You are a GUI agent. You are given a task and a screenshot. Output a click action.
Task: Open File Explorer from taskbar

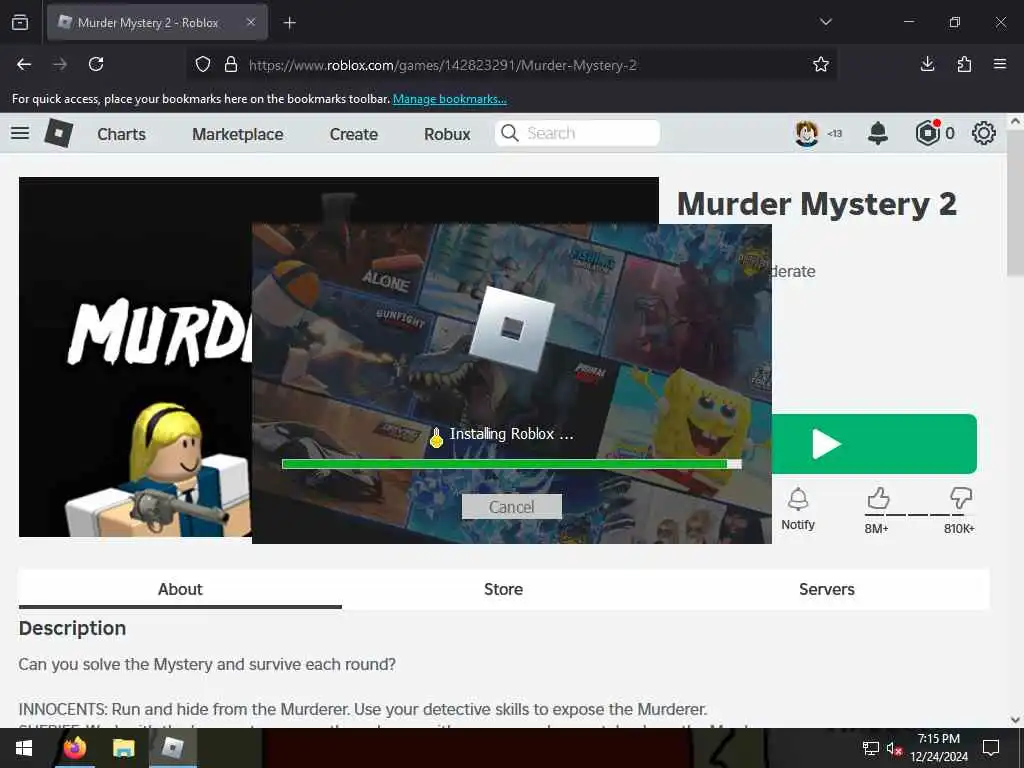point(123,748)
